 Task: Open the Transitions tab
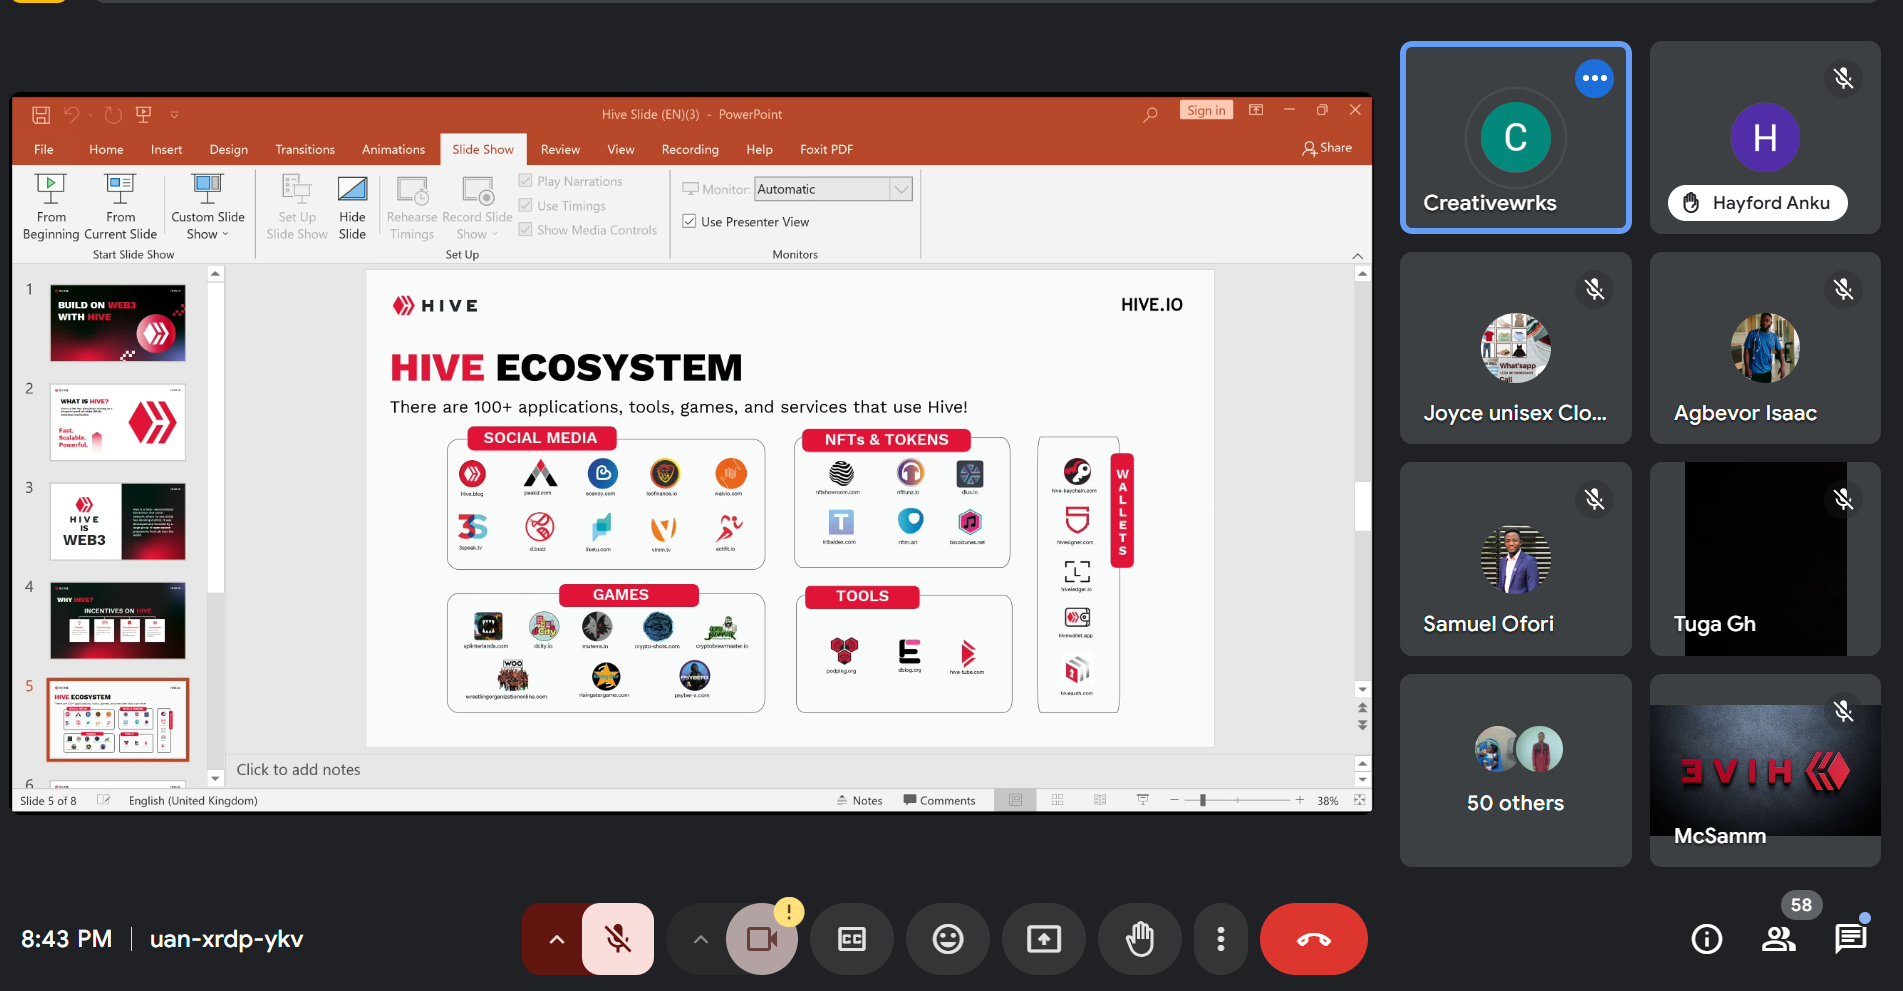point(305,149)
